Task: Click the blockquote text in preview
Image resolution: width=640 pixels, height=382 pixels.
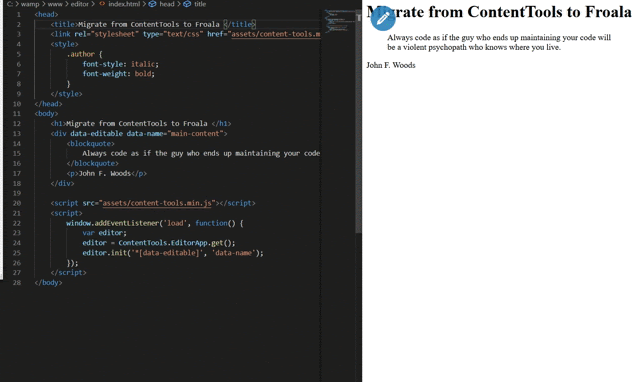Action: (x=499, y=42)
